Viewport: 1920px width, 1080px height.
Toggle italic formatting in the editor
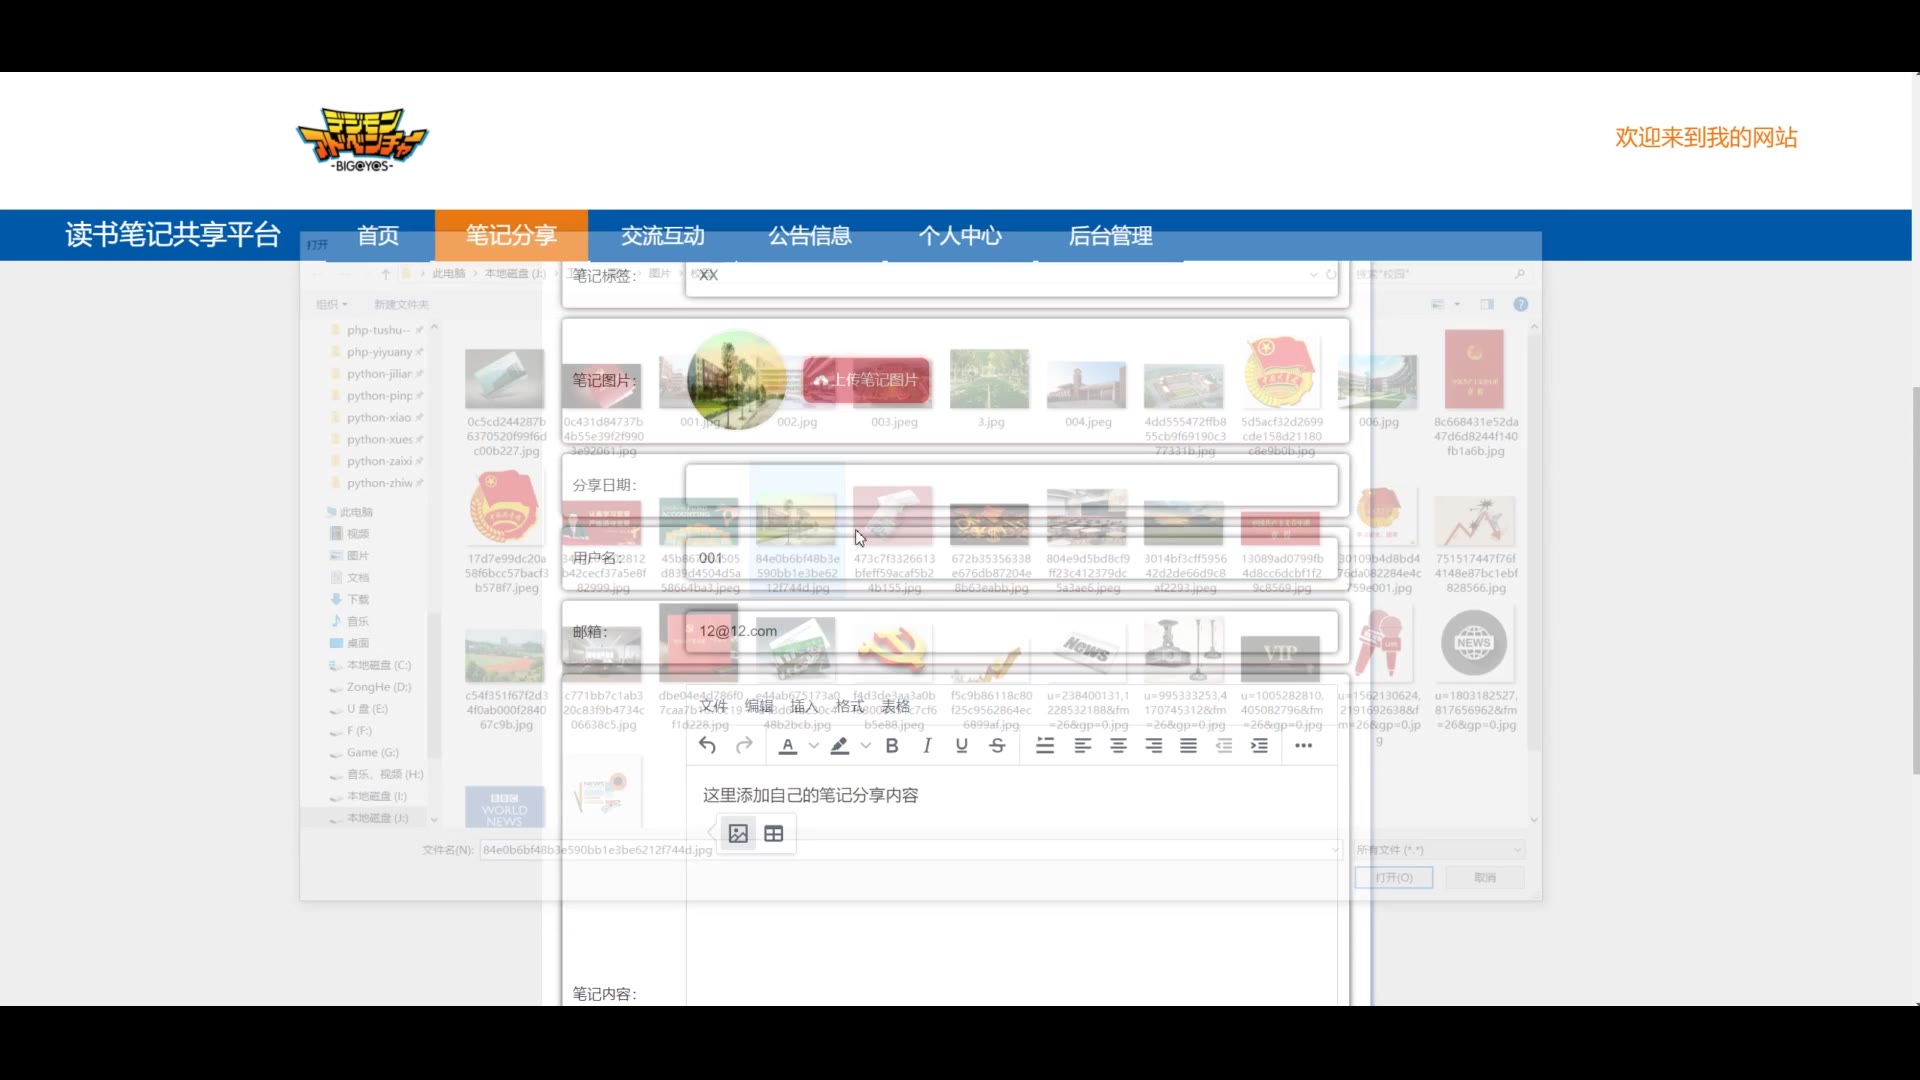click(927, 746)
